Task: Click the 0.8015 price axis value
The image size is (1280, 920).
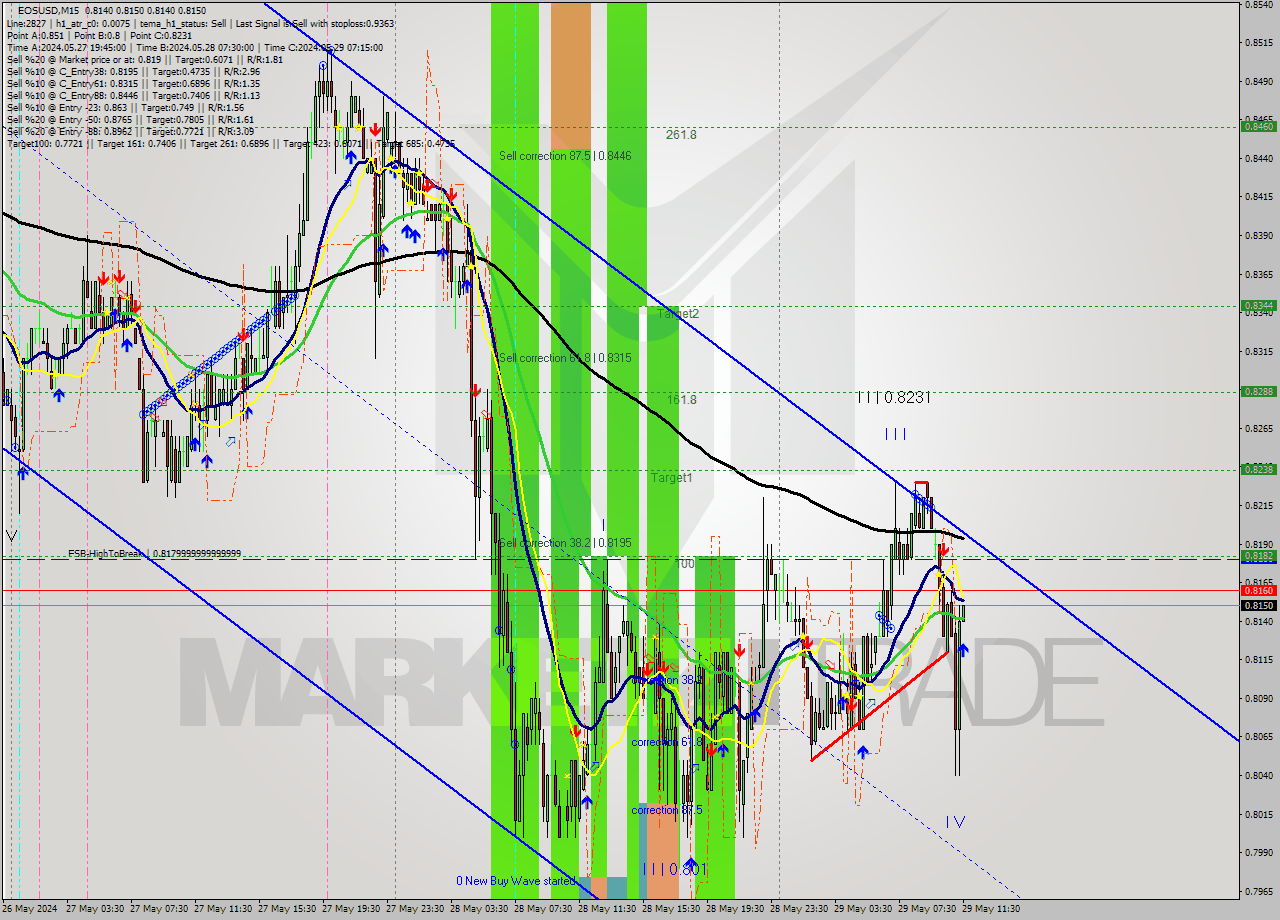Action: (x=1258, y=814)
